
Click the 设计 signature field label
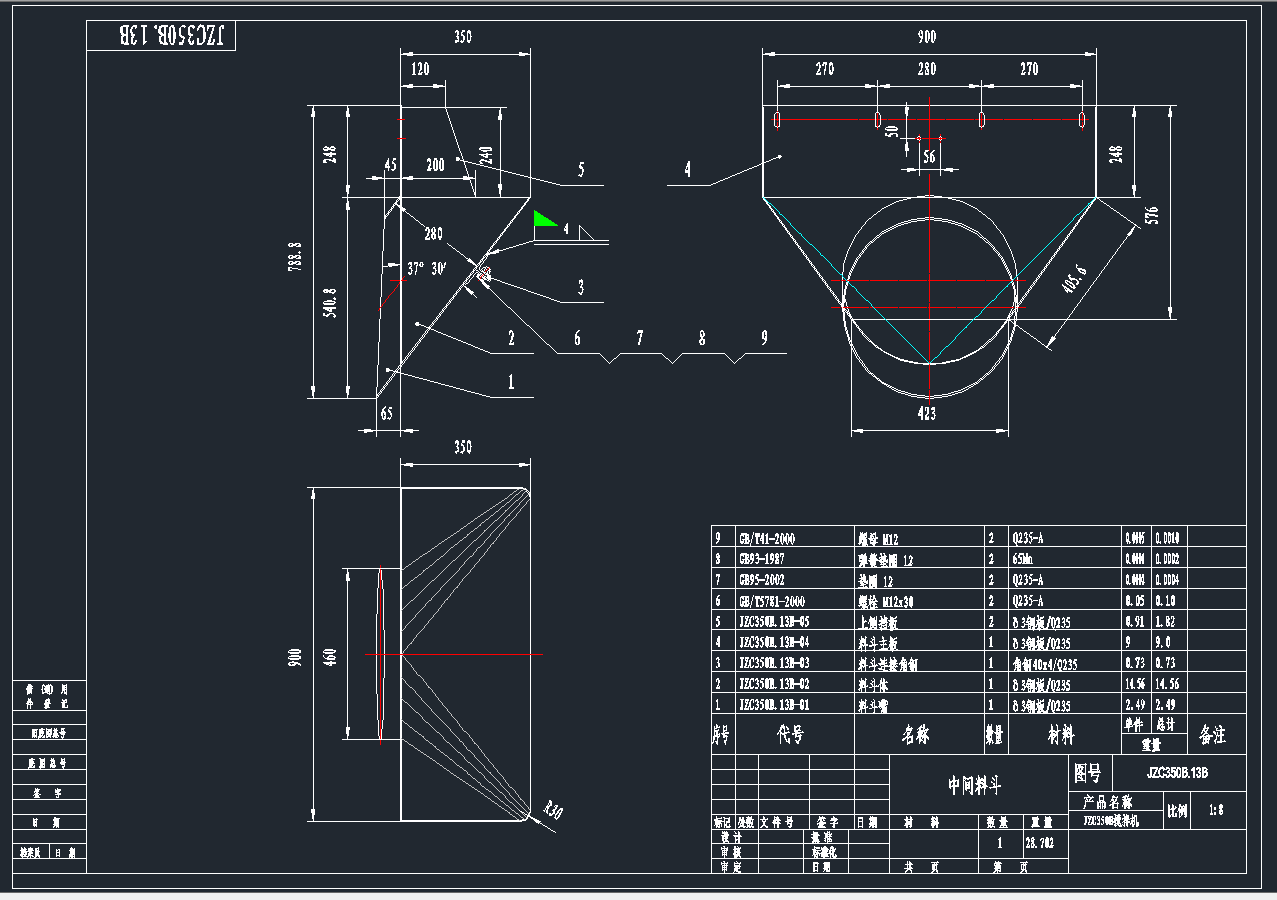pos(731,837)
